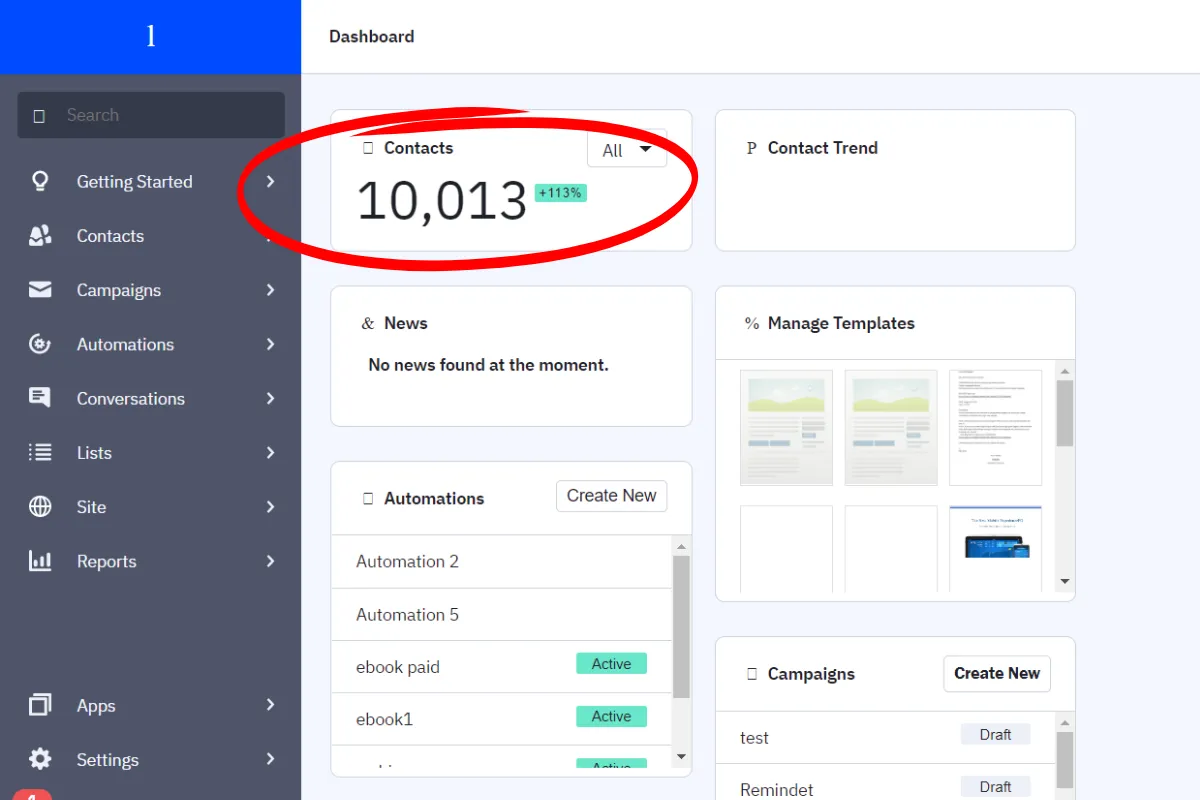Click the +113% growth badge
The image size is (1200, 800).
click(561, 192)
